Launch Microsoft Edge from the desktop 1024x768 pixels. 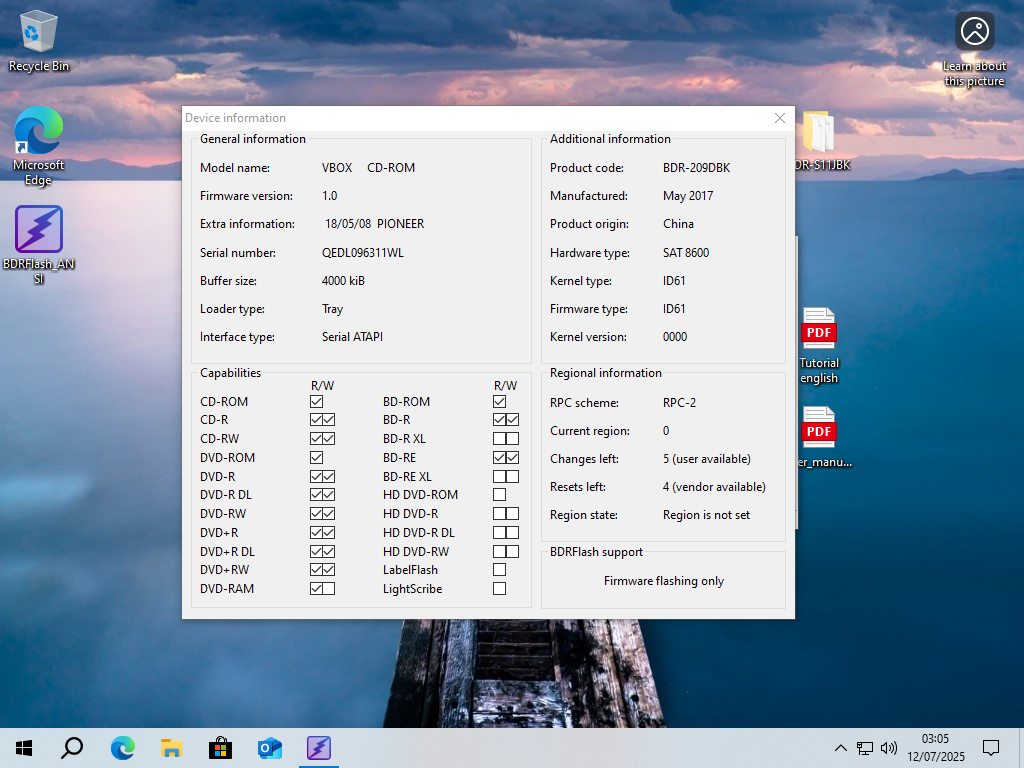click(x=39, y=146)
